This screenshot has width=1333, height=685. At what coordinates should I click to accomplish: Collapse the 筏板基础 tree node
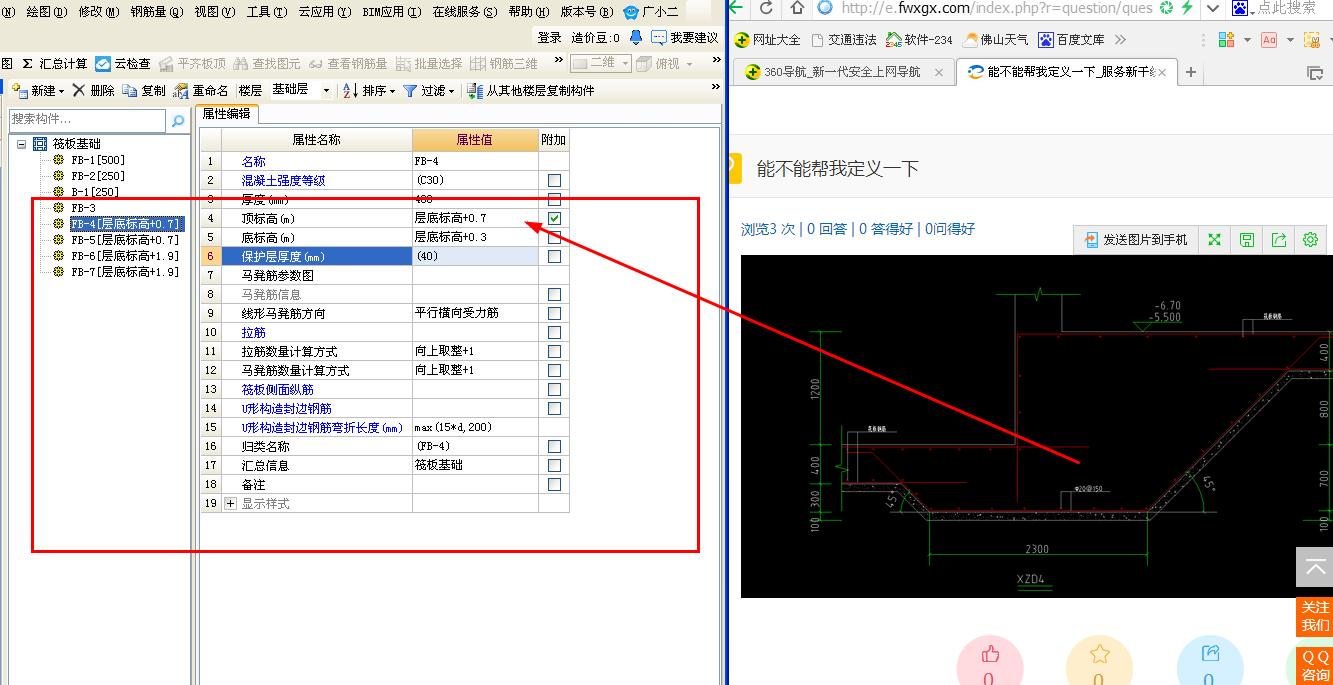(x=22, y=144)
